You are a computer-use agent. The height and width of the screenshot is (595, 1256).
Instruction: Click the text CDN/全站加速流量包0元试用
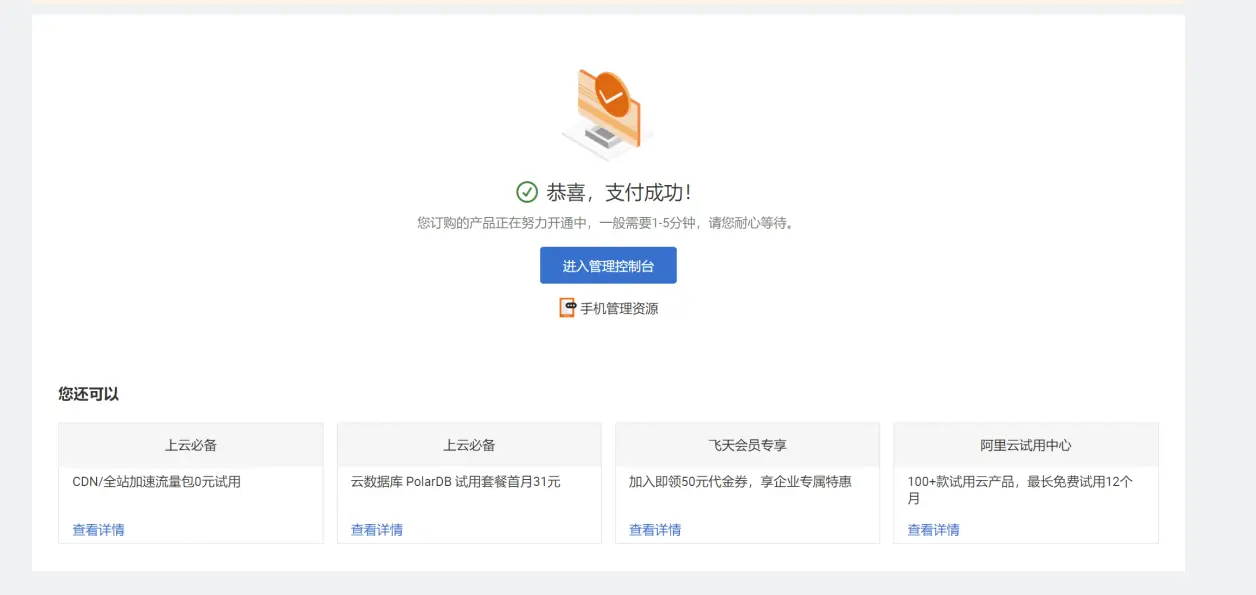(x=157, y=482)
